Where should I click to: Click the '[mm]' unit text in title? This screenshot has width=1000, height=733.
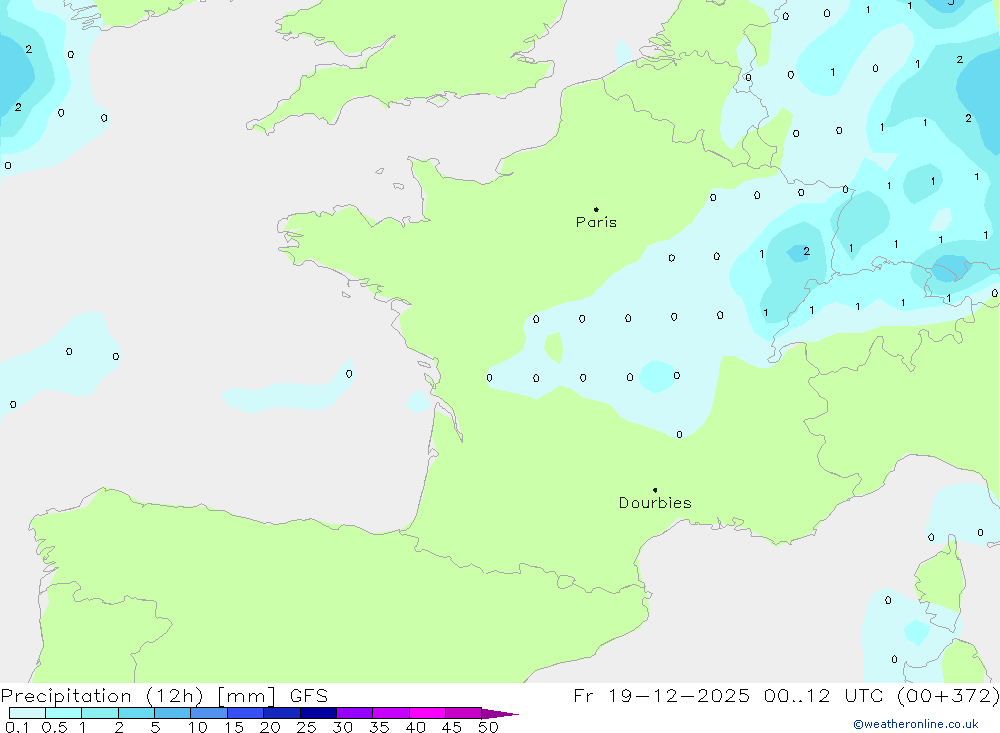coord(246,696)
